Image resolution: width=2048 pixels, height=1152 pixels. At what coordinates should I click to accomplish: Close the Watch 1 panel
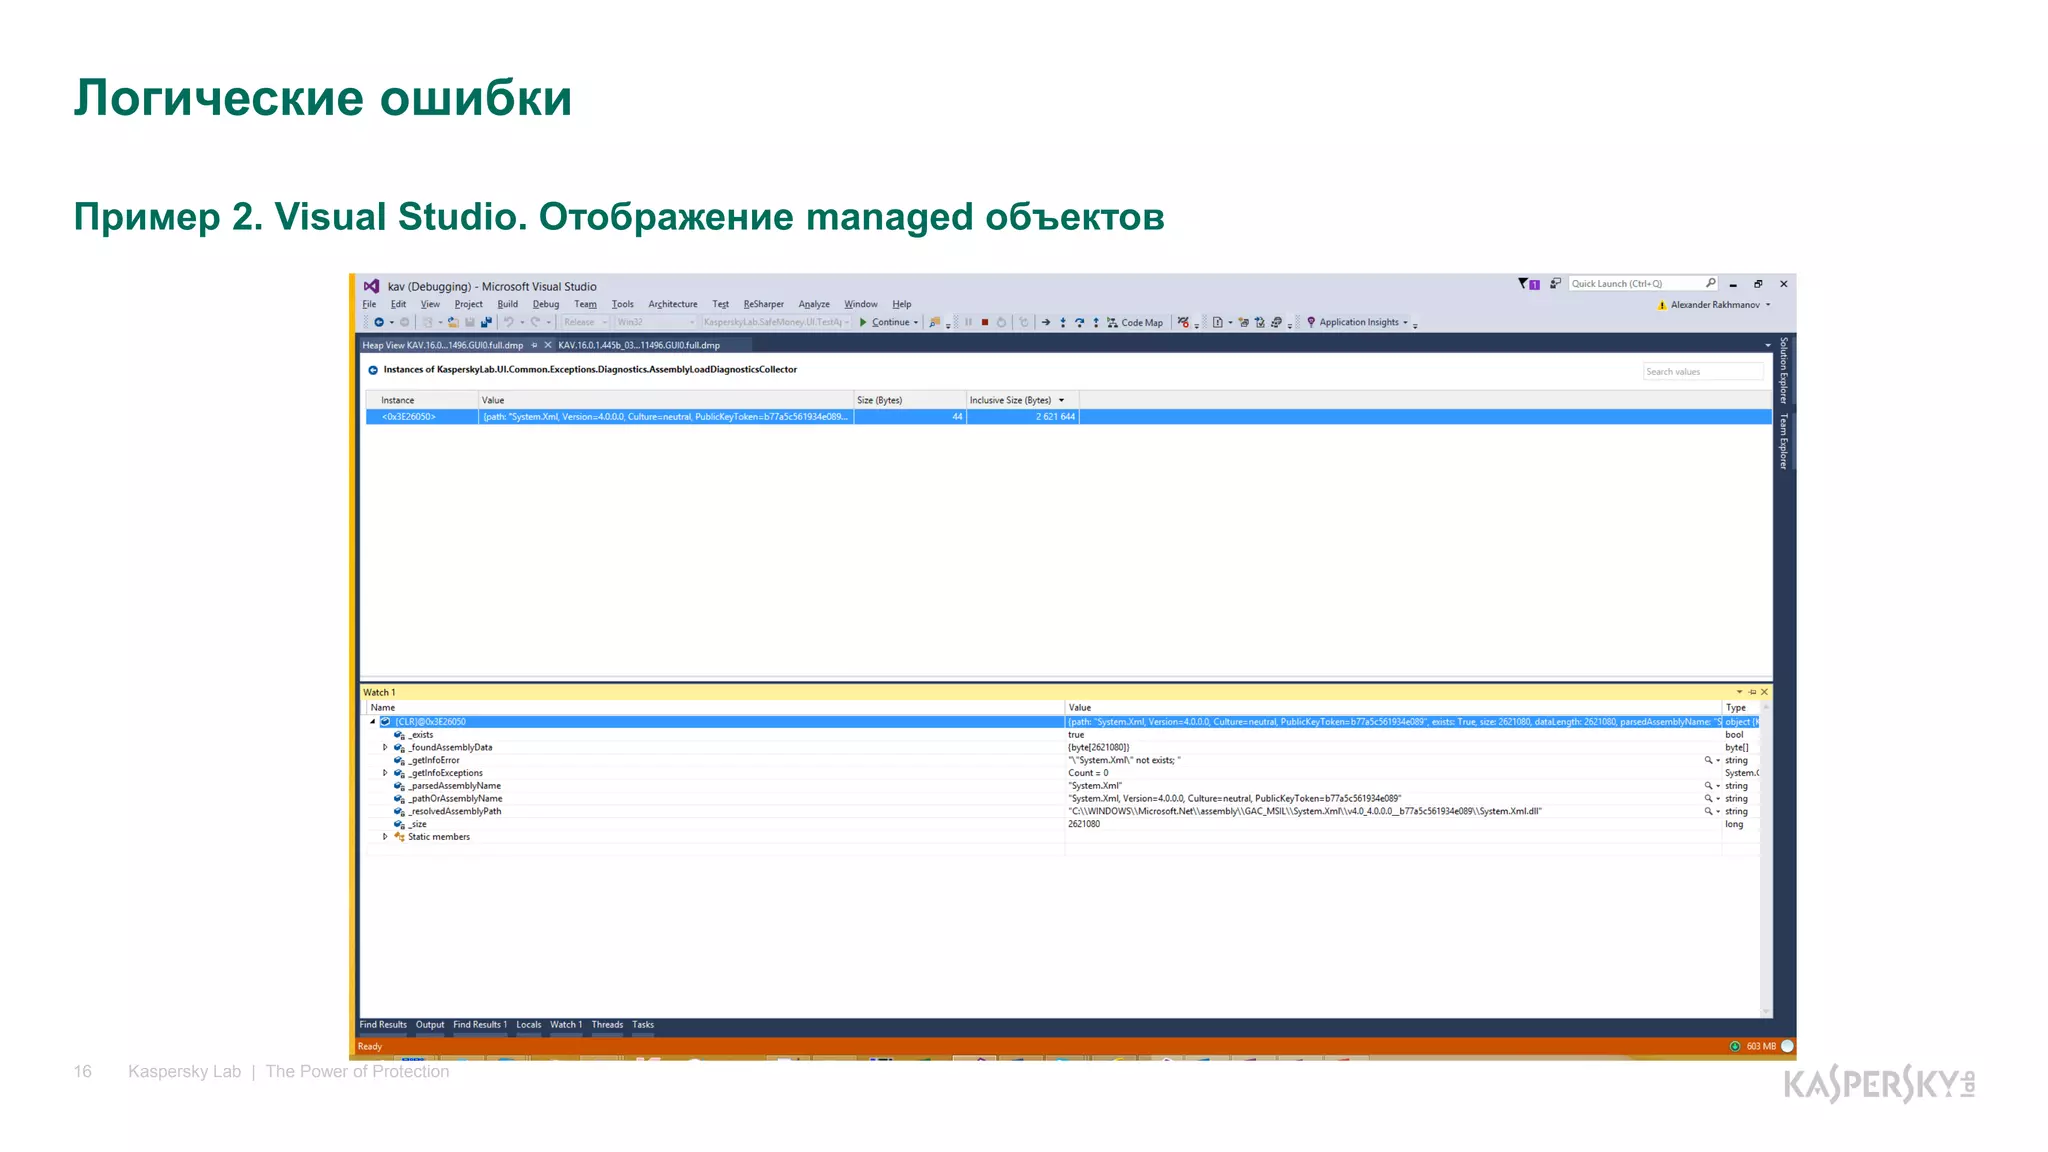pyautogui.click(x=1764, y=692)
